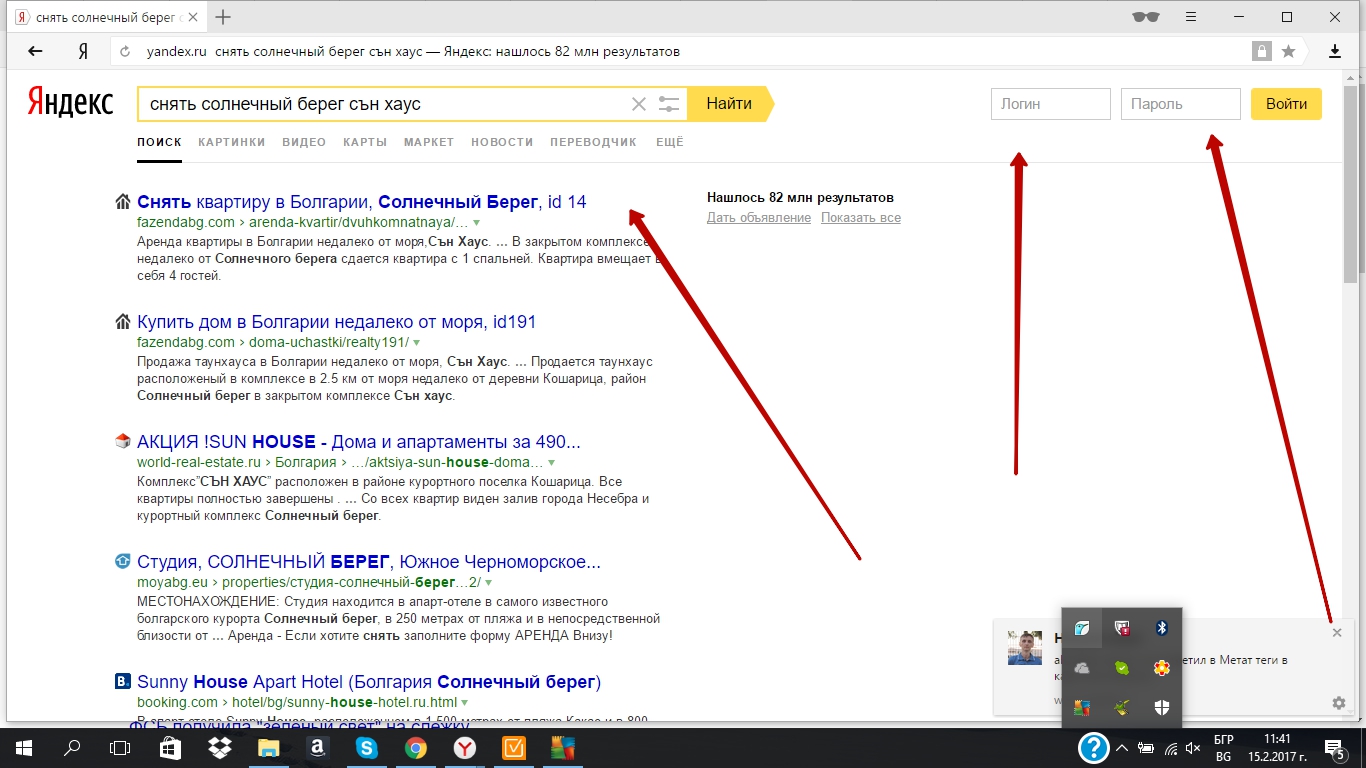Switch to the Новости tab
The height and width of the screenshot is (768, 1366).
[502, 142]
